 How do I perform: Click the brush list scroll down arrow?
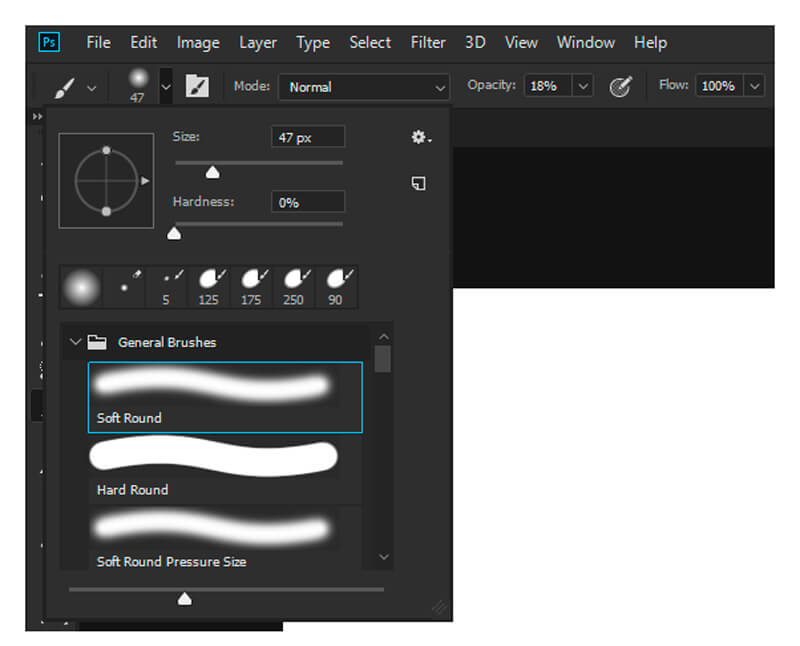384,557
